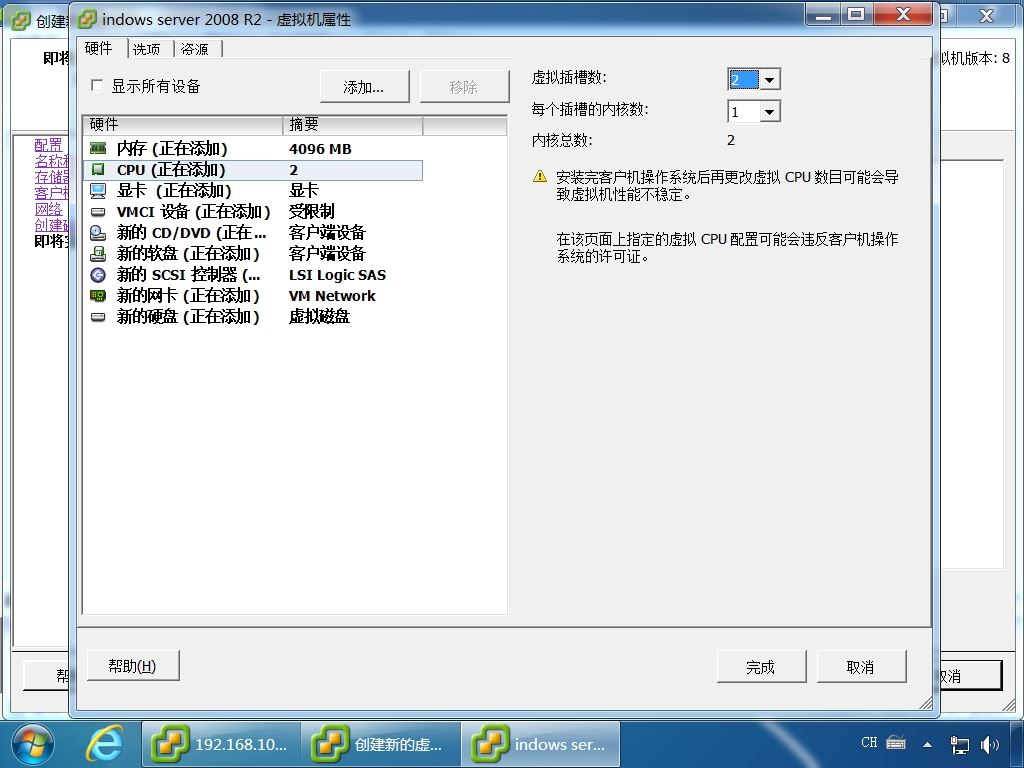Select the 内存 memory chip icon
The image size is (1024, 768).
click(x=98, y=149)
